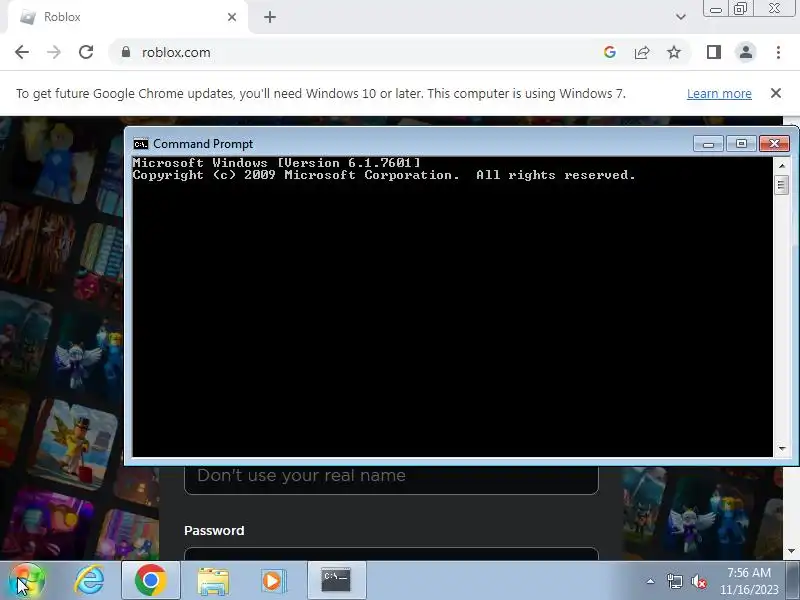Open Chrome side panel

point(714,52)
